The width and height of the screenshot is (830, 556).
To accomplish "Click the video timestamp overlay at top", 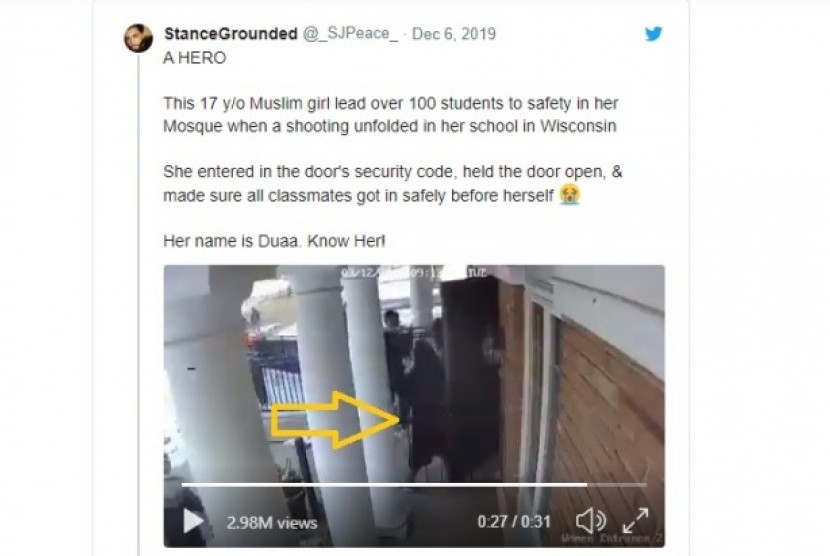I will [x=414, y=272].
